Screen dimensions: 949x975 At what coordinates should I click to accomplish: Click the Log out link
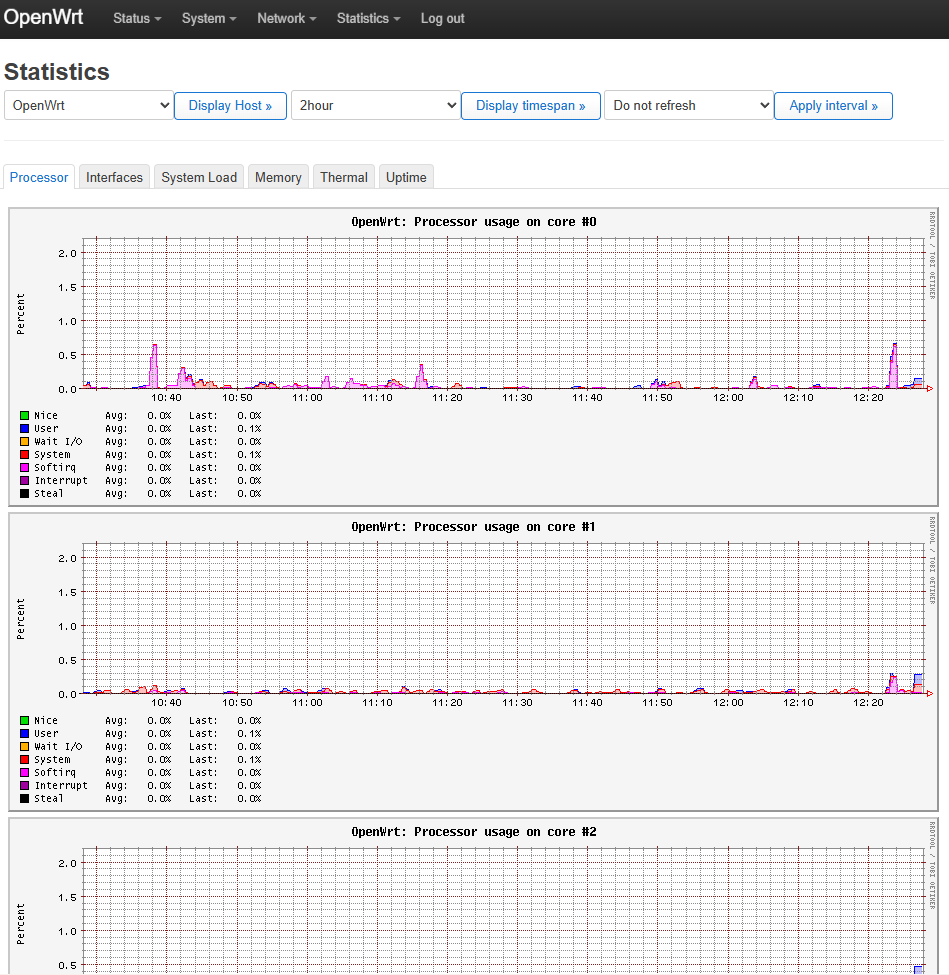442,18
